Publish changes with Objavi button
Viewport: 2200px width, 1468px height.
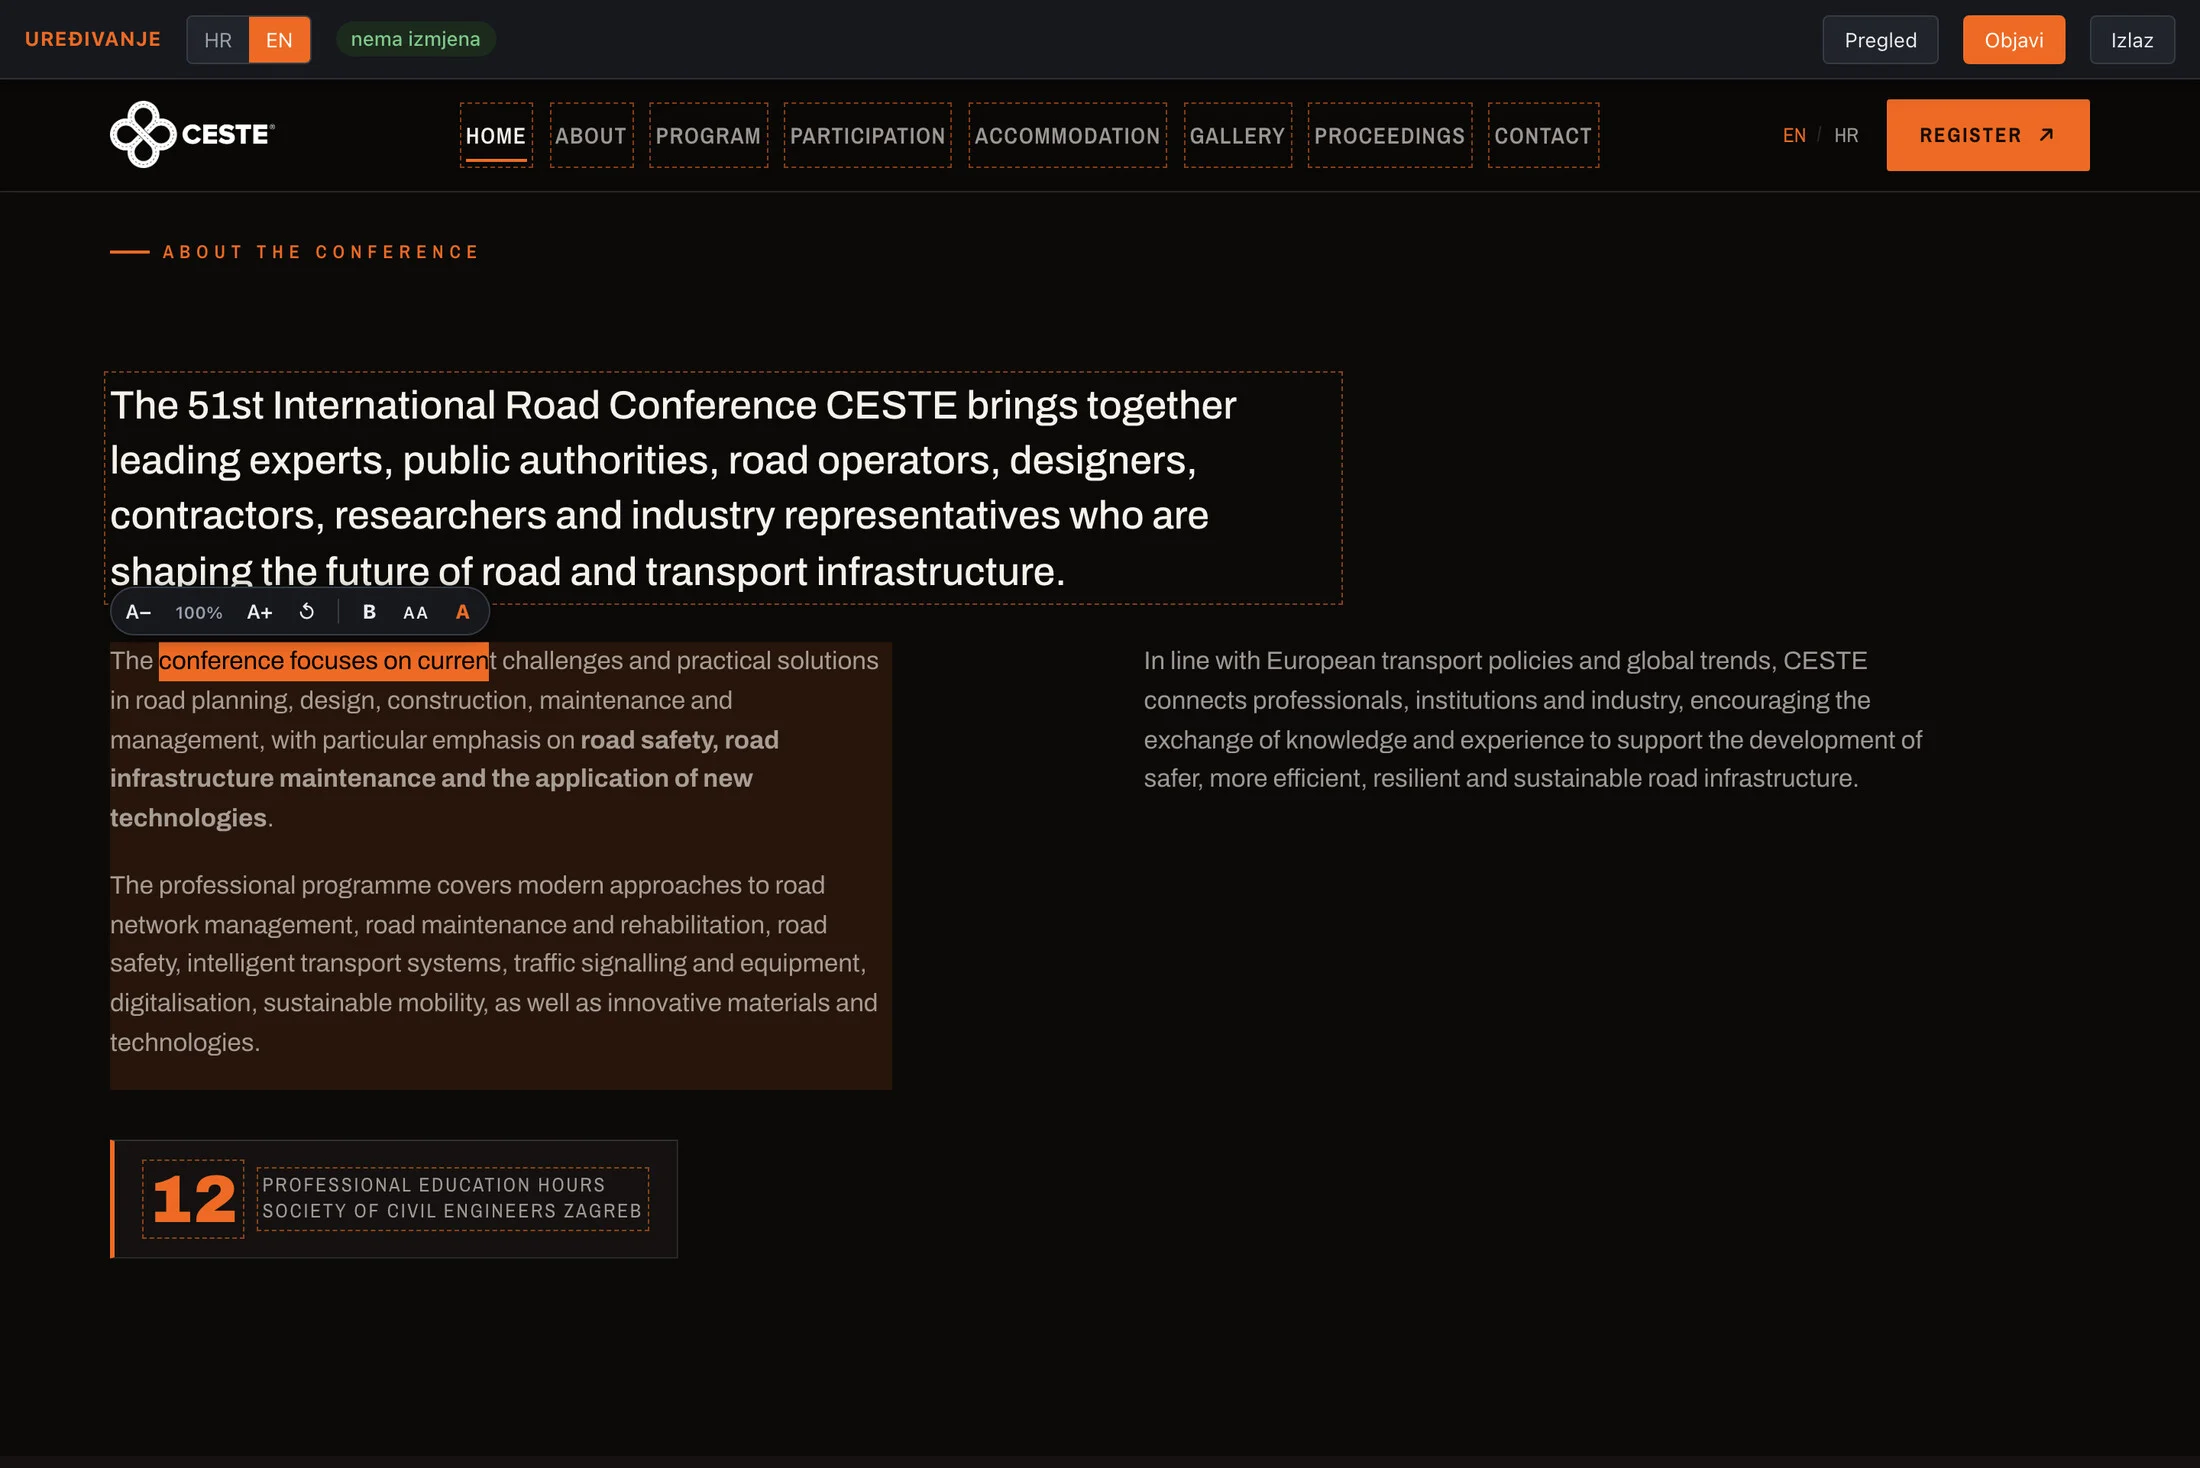(x=2014, y=40)
